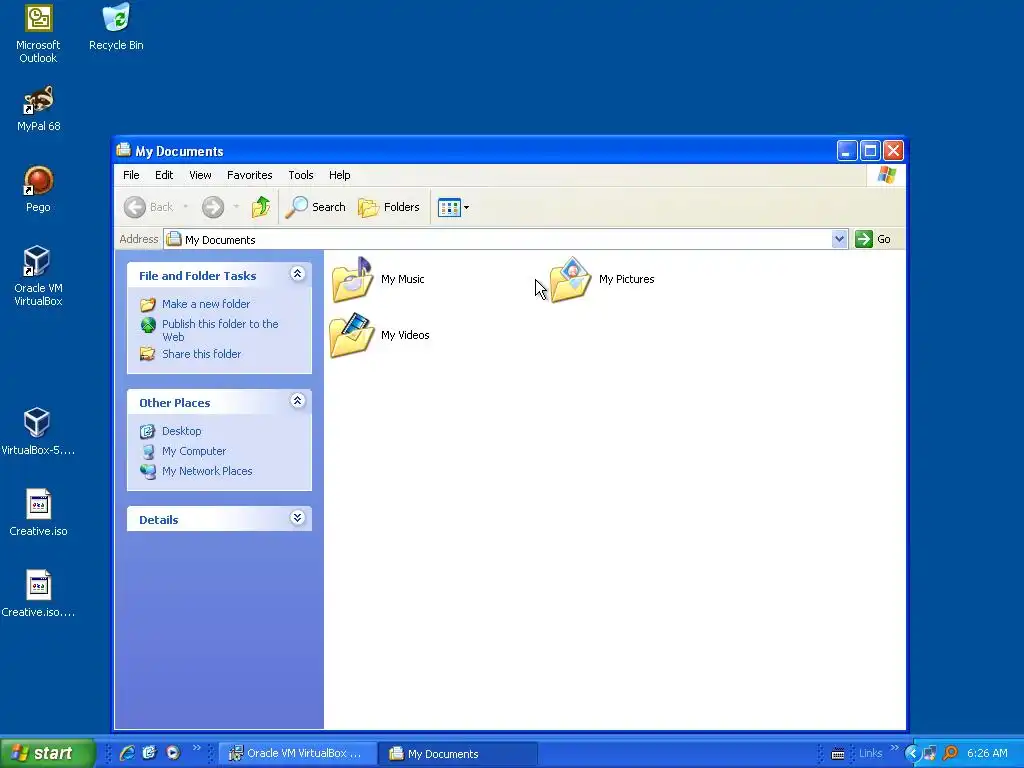Open the My Videos folder
The height and width of the screenshot is (768, 1024).
(x=380, y=335)
